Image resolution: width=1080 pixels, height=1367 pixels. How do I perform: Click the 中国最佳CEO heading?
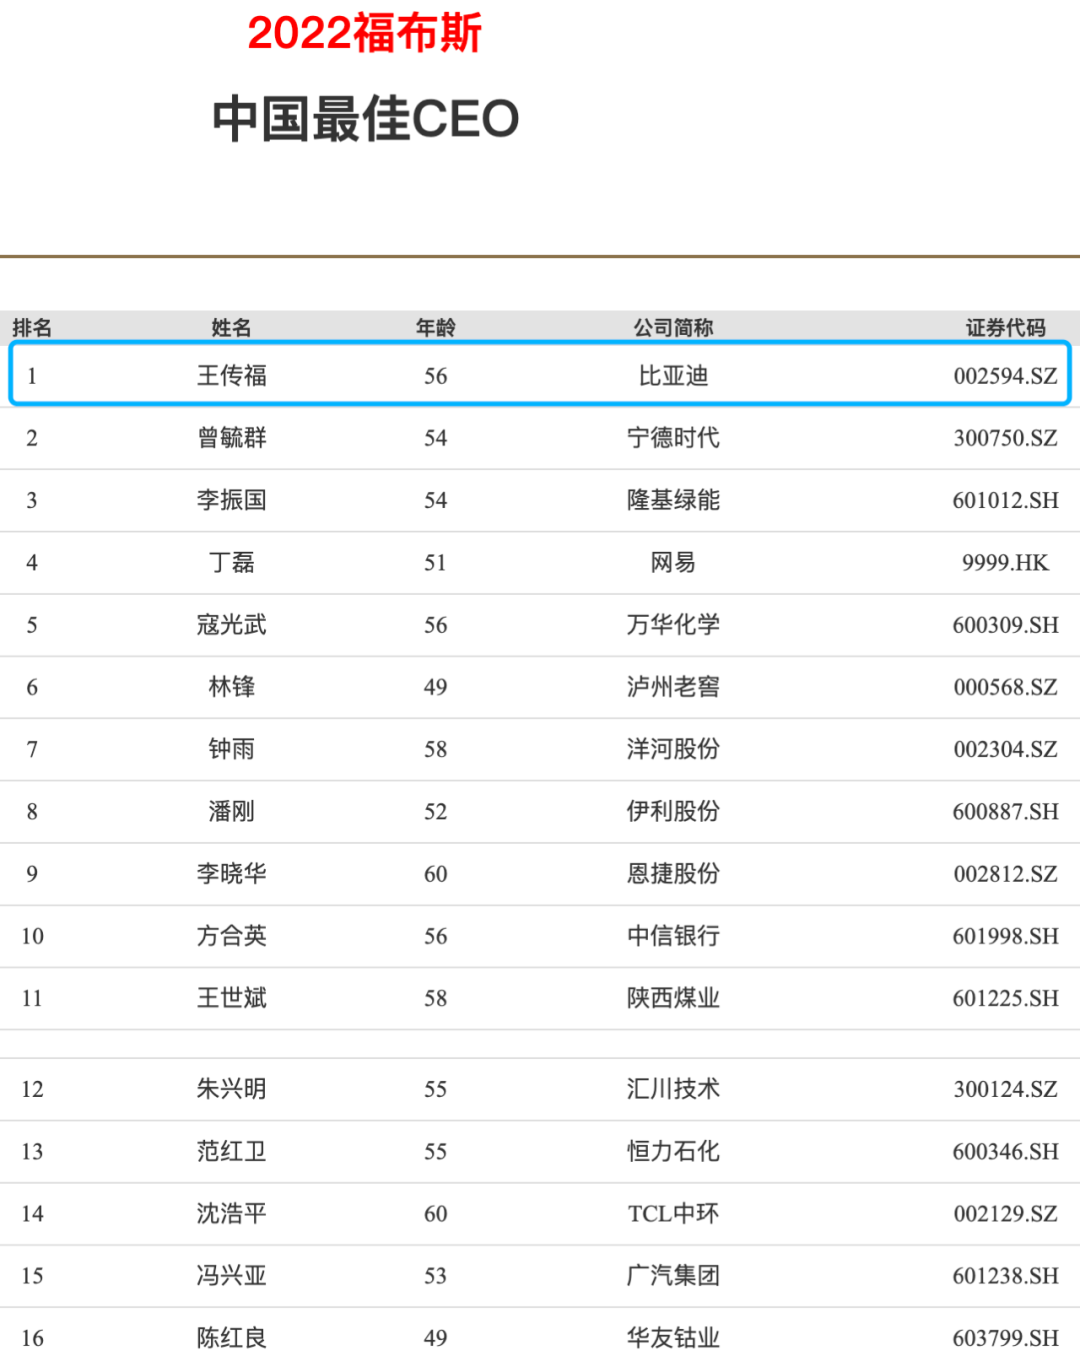[x=366, y=119]
